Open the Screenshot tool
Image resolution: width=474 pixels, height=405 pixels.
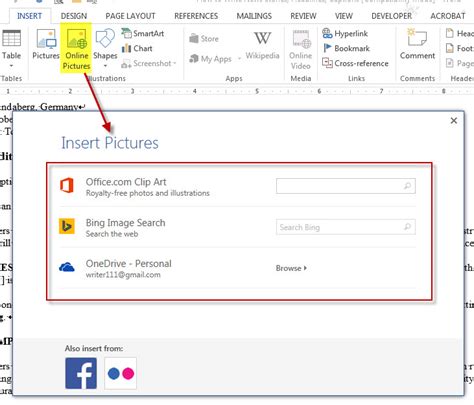[149, 63]
